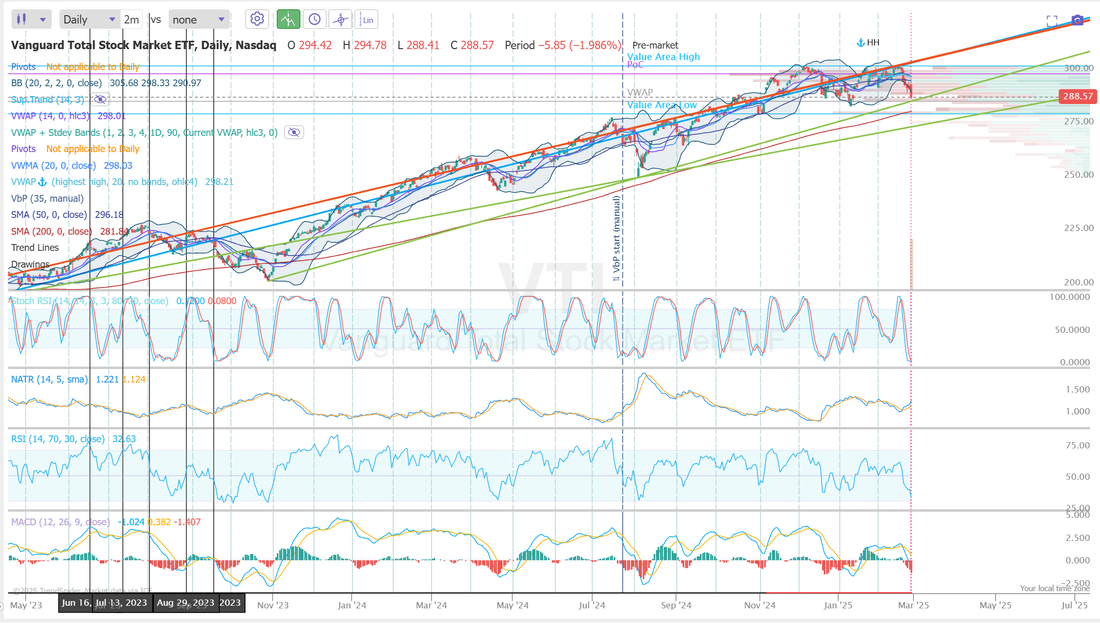Select the SMA (50, 0, close) label

49,215
